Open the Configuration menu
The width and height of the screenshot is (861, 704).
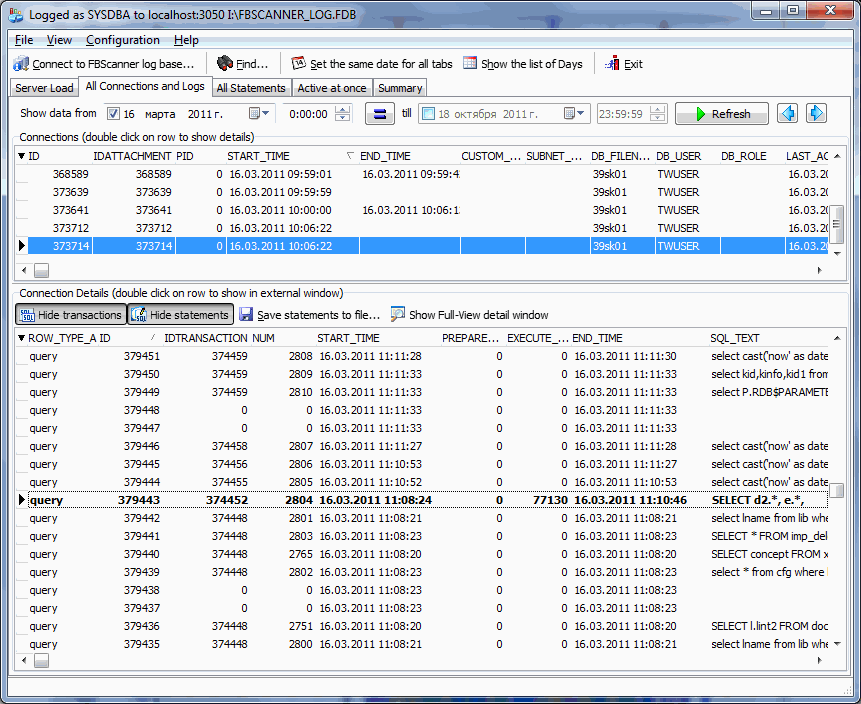pyautogui.click(x=122, y=40)
